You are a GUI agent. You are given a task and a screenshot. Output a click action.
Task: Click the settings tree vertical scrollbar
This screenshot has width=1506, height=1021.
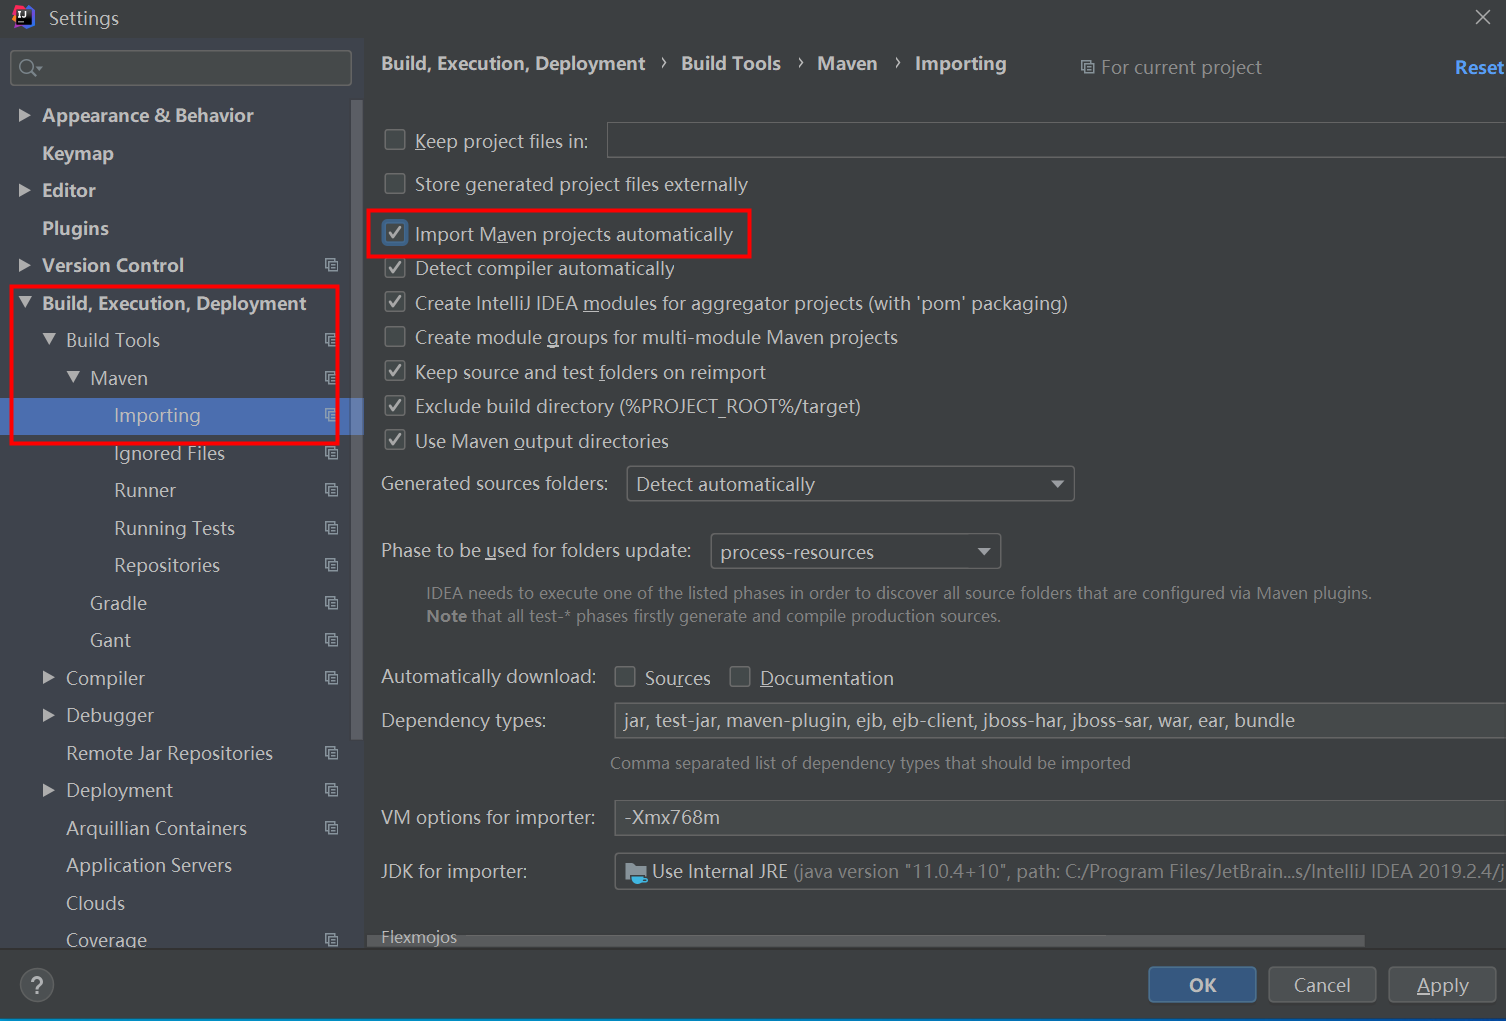point(357,420)
